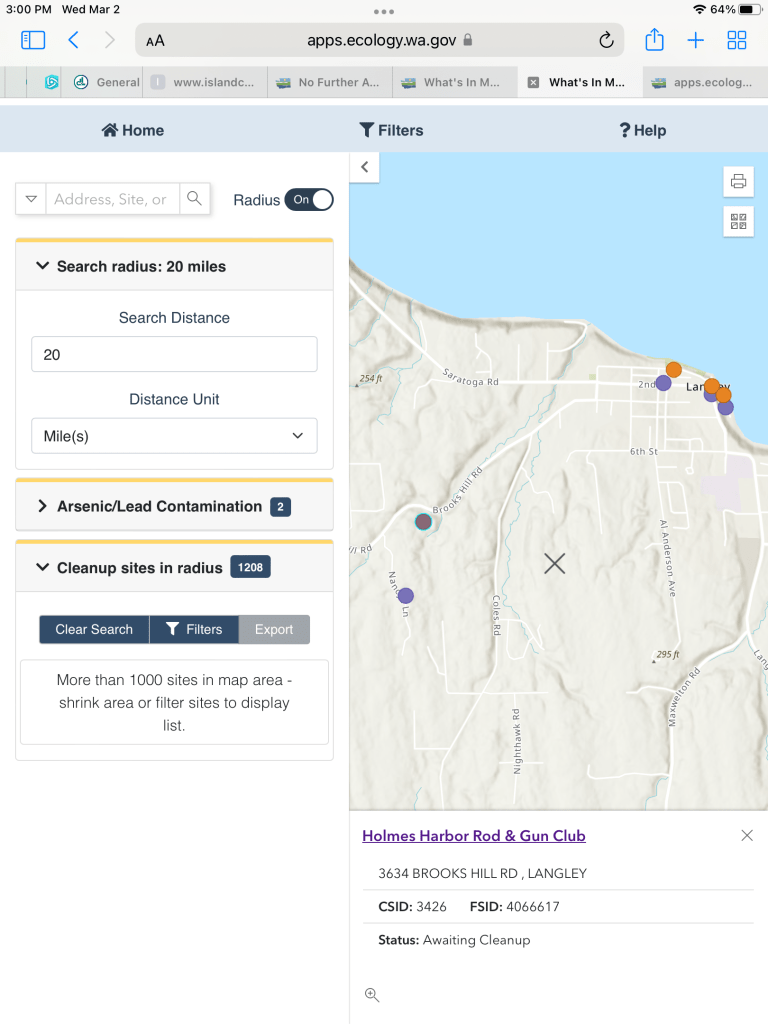This screenshot has width=768, height=1024.
Task: Open the Filters menu in top bar
Action: pos(391,130)
